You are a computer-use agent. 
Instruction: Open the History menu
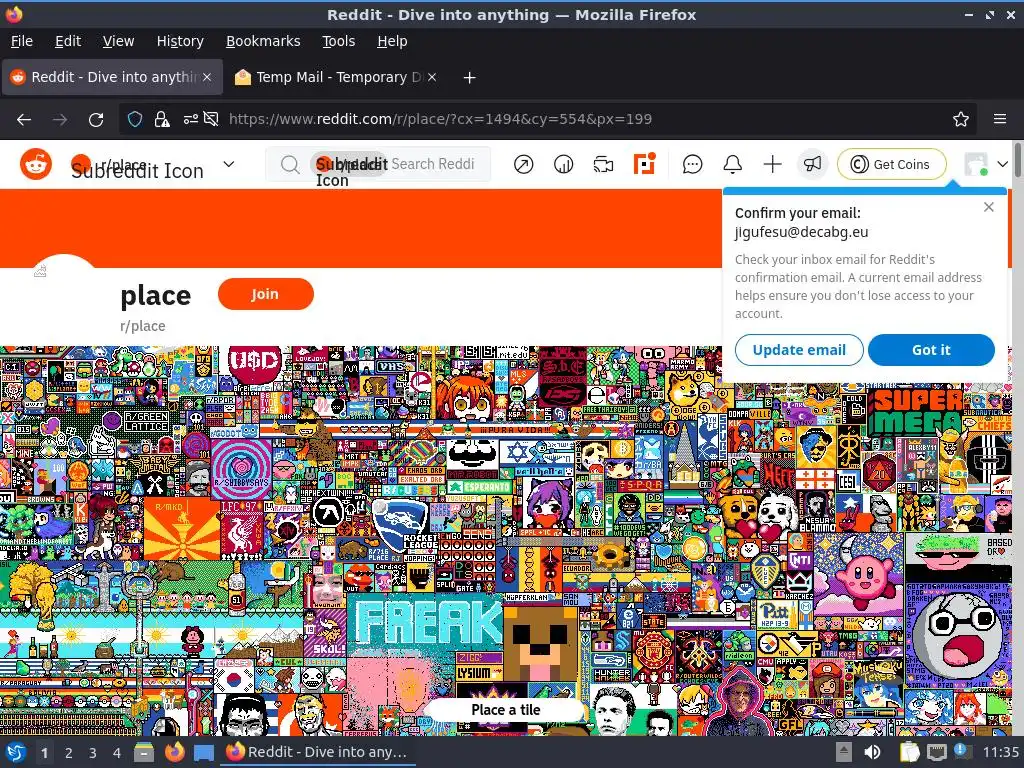click(x=180, y=41)
